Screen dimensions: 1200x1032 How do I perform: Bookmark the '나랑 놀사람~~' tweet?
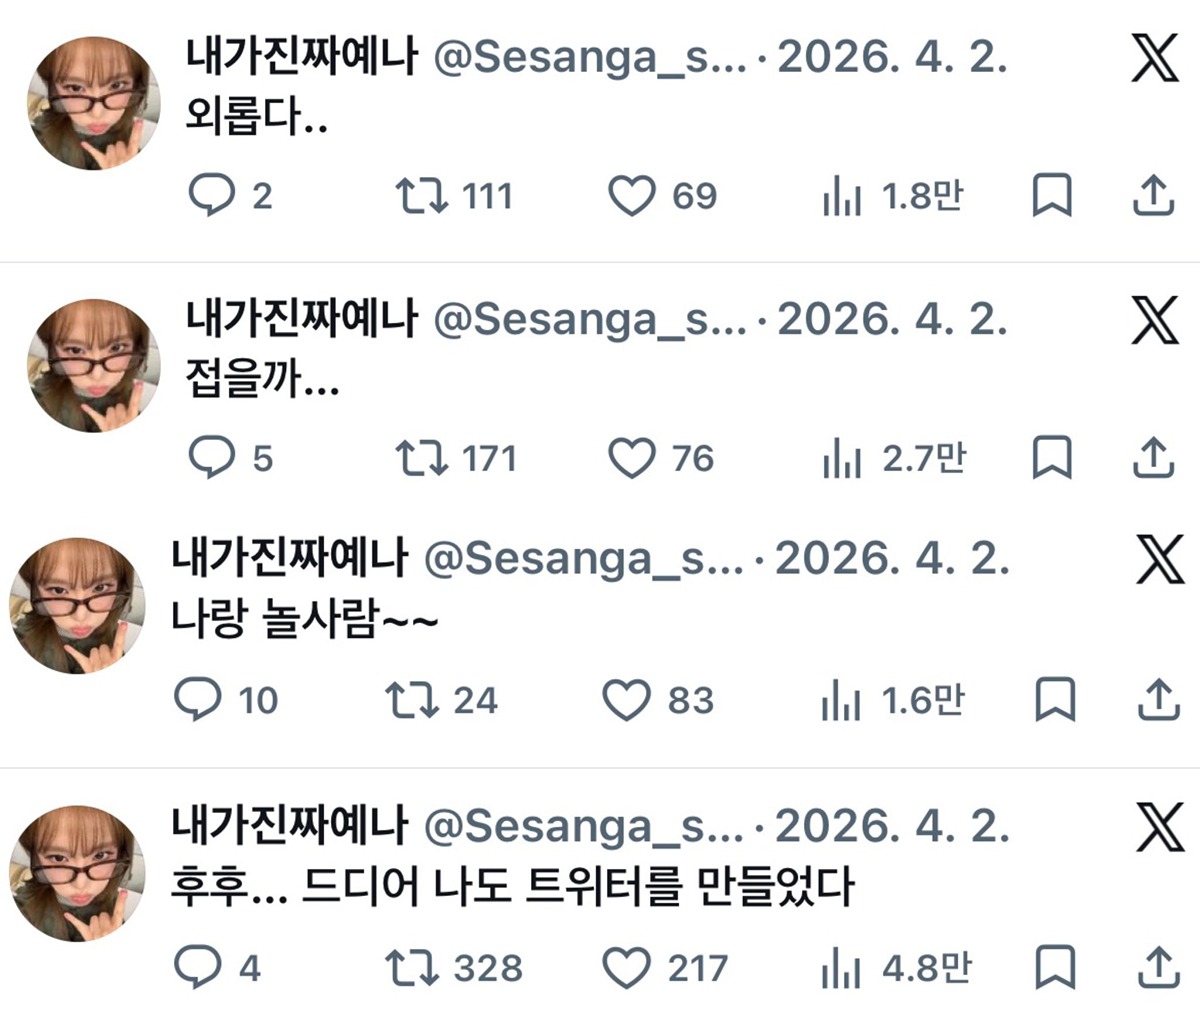click(1055, 700)
